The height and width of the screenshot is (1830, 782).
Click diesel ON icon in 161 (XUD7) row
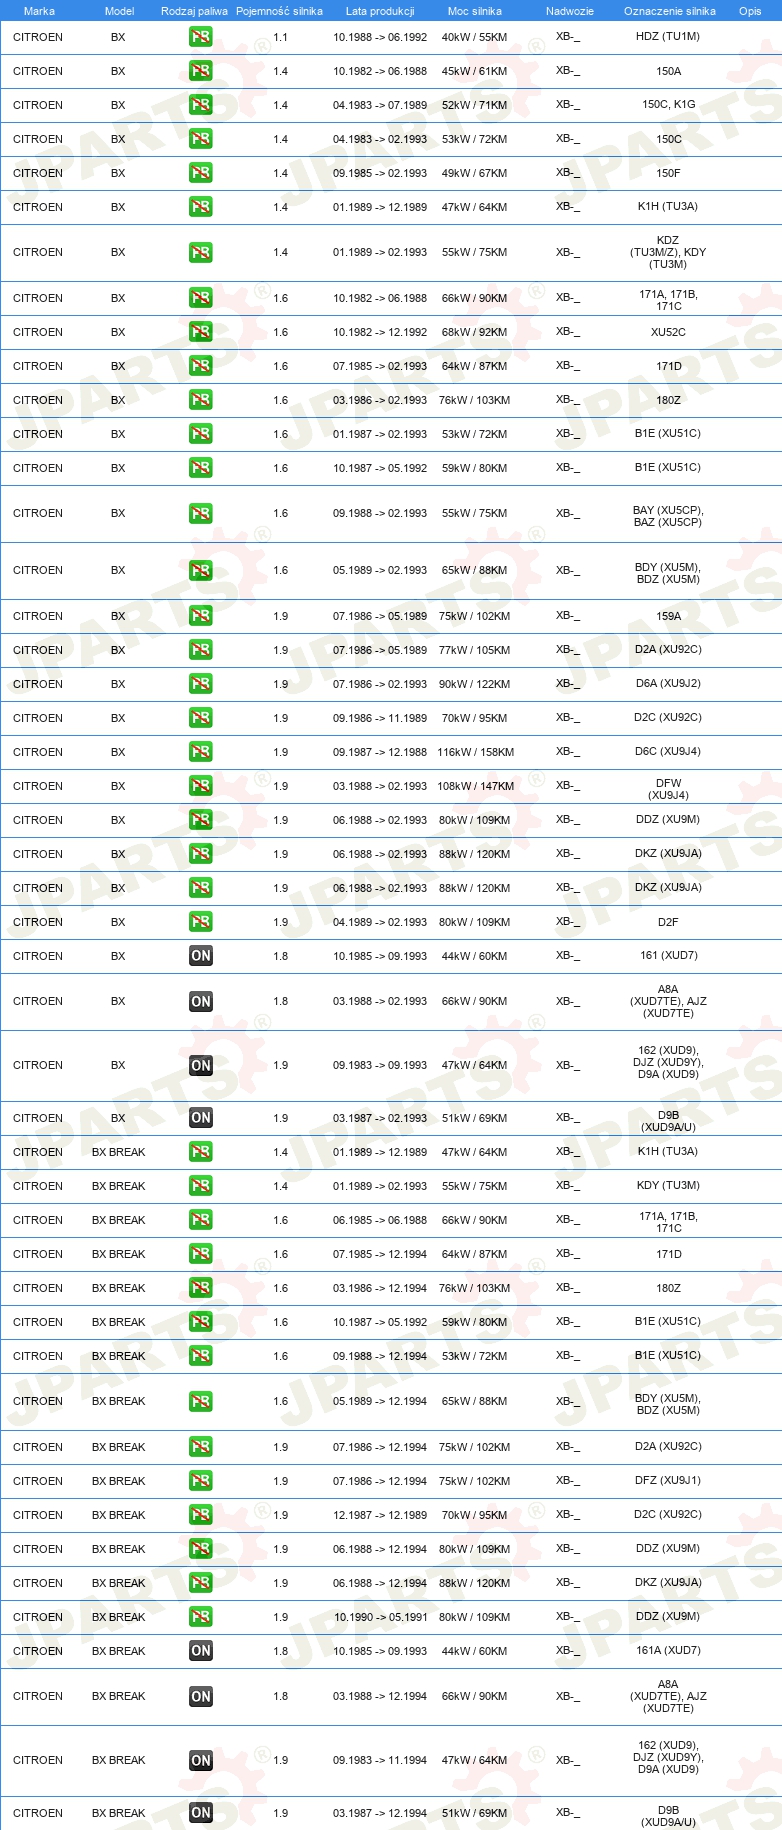201,956
